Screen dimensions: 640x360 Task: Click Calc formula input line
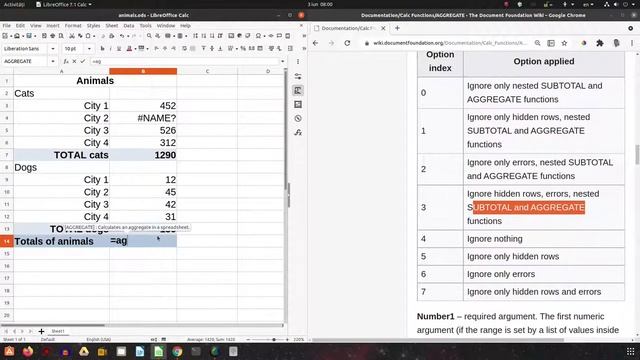click(184, 61)
